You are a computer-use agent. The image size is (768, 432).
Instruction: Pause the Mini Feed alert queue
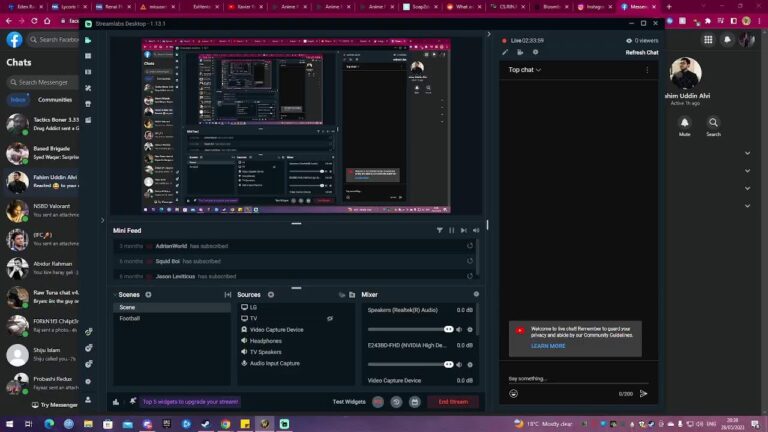(451, 230)
